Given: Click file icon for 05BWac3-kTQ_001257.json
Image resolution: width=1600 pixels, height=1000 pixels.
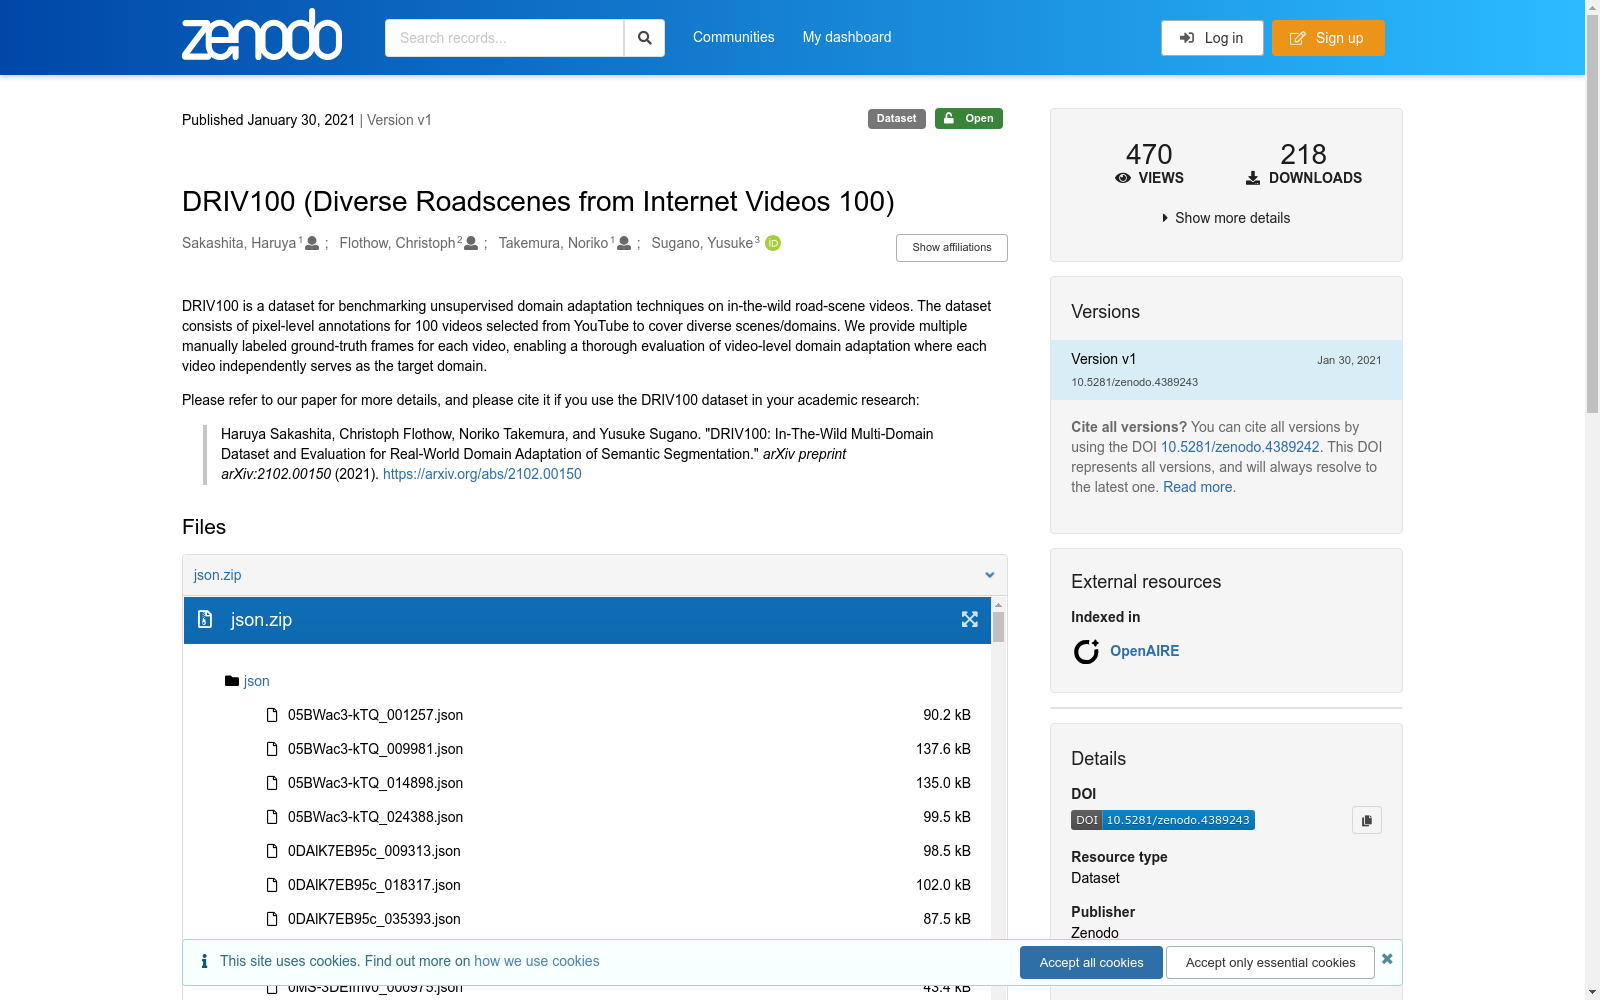Looking at the screenshot, I should click(272, 715).
